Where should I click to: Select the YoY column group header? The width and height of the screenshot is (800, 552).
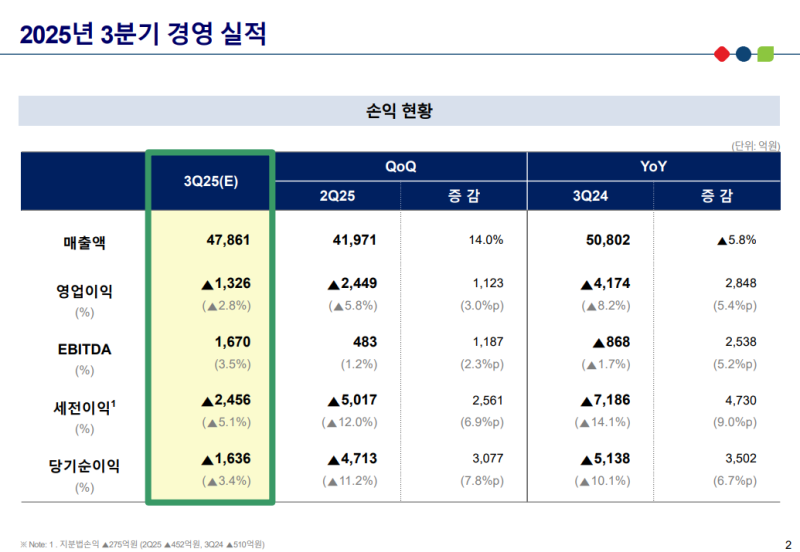point(653,166)
